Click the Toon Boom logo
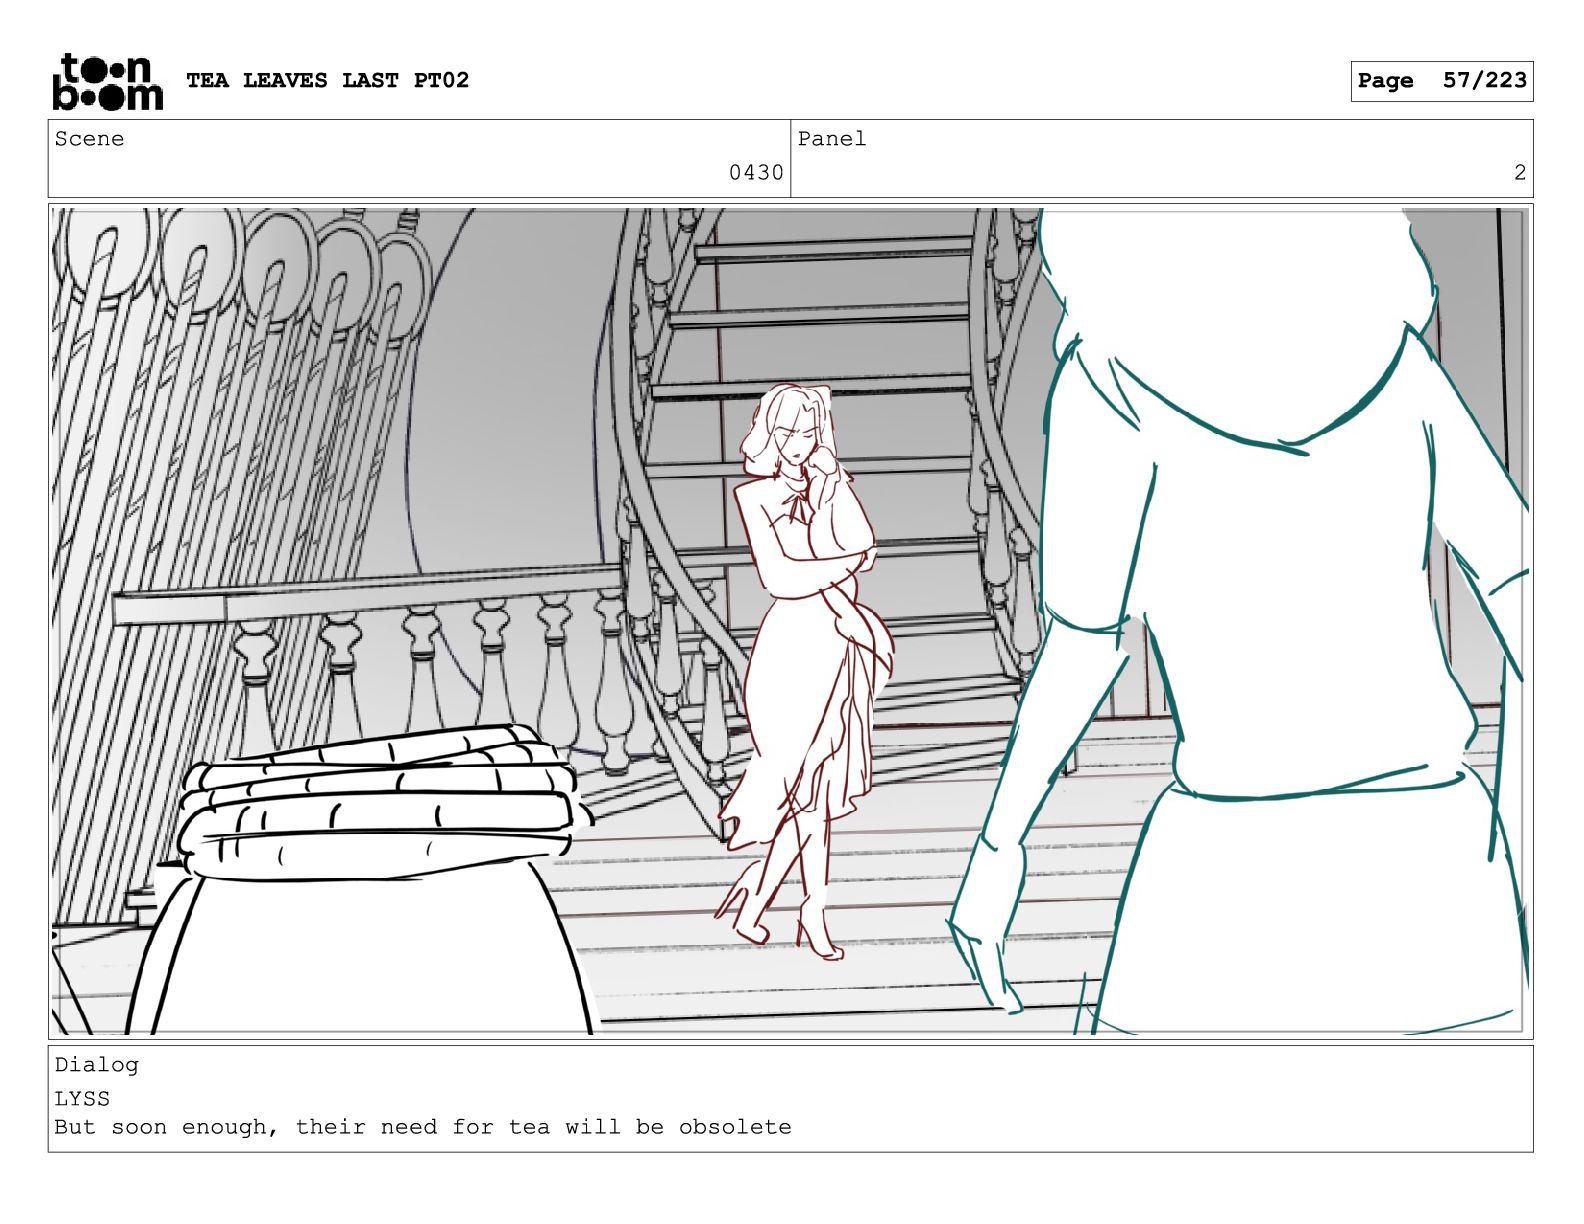The height and width of the screenshot is (1224, 1584). pos(107,81)
